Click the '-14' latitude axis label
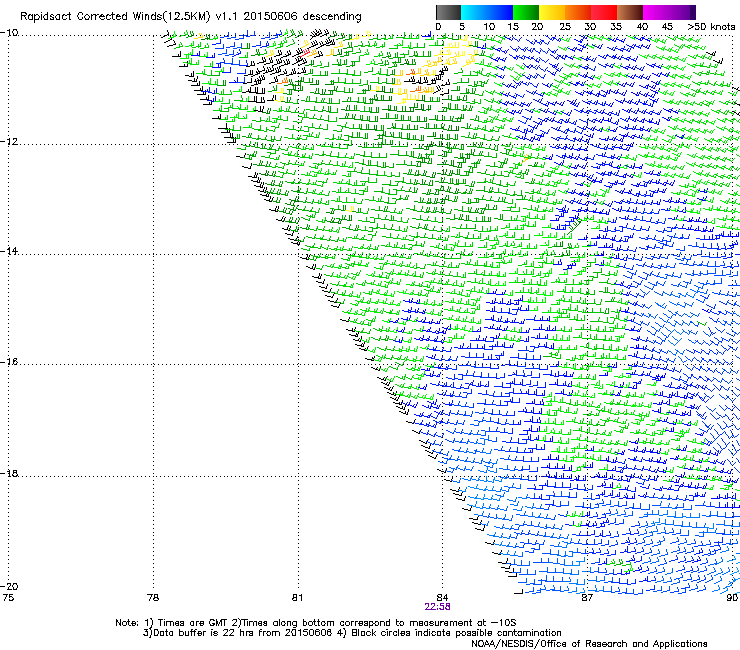Image resolution: width=740 pixels, height=650 pixels. (9, 251)
